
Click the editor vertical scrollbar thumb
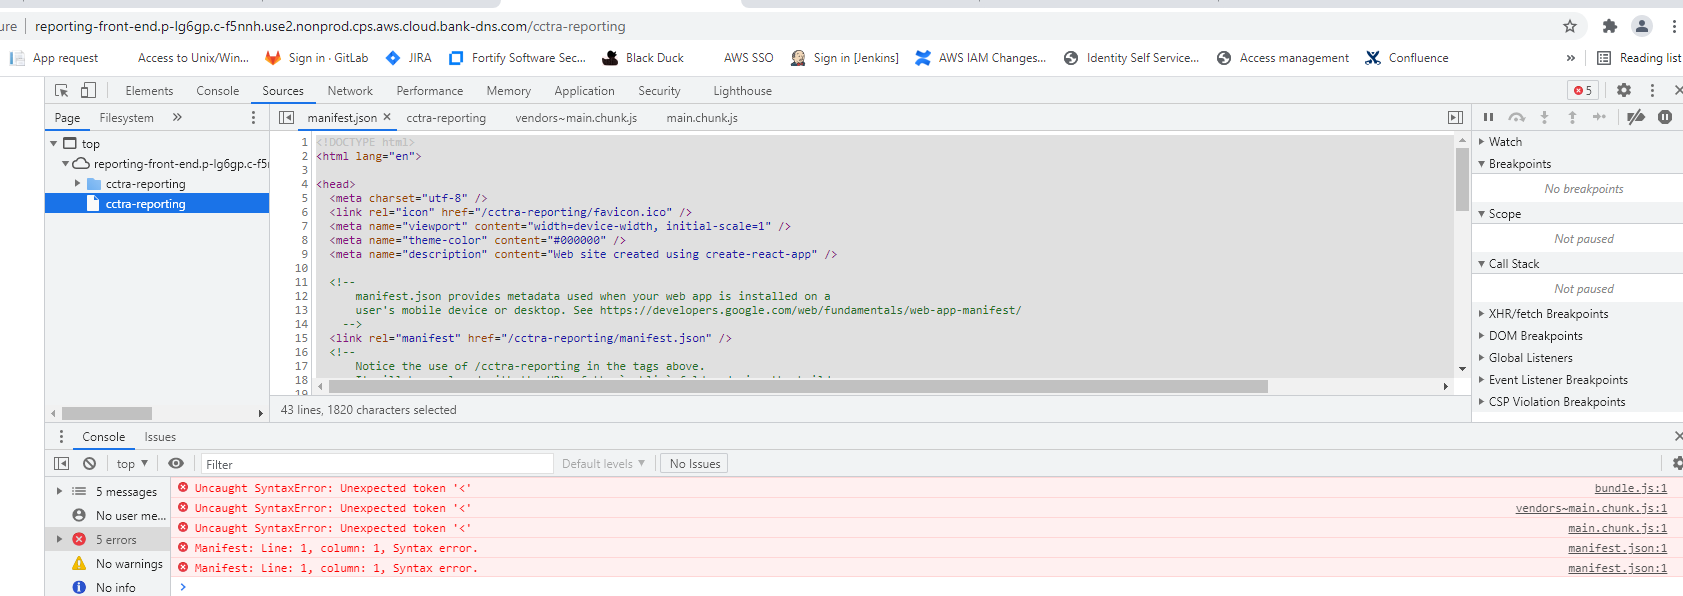1462,178
